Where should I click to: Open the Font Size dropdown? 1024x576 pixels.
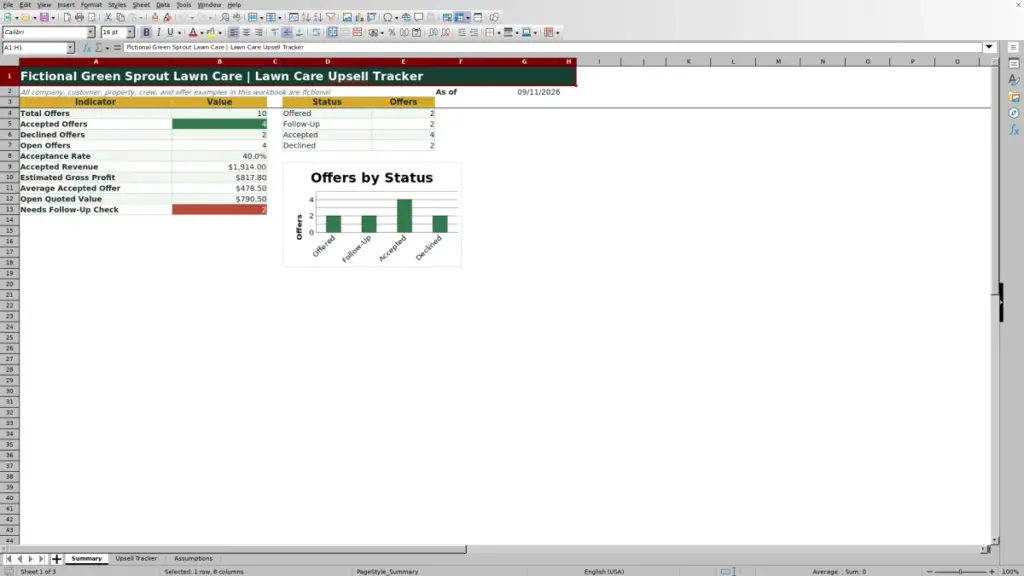[130, 32]
